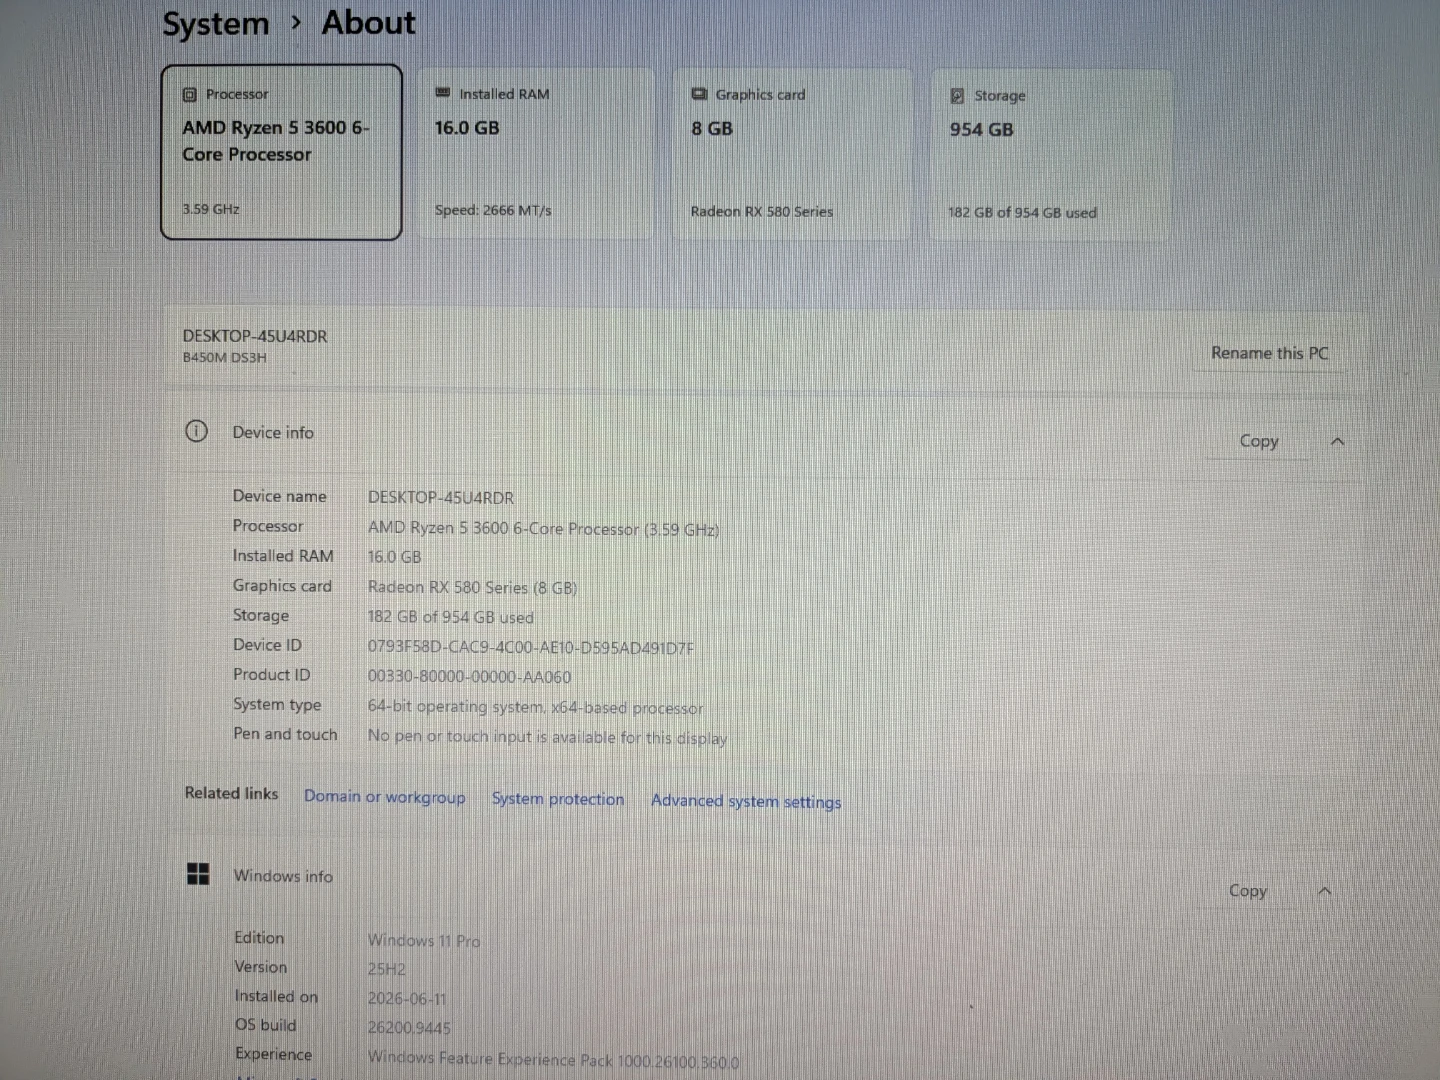Click Edition value Windows 11 Pro

point(424,941)
